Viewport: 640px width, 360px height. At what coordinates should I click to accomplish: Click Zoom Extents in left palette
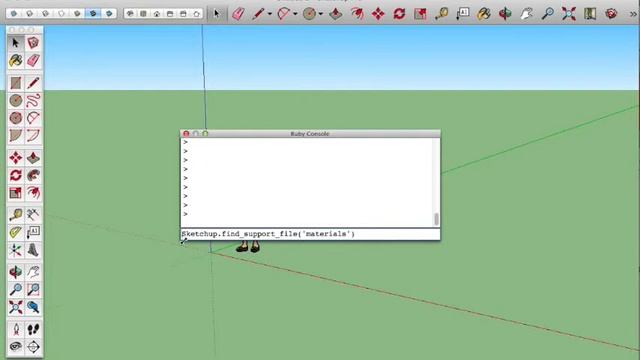16,307
